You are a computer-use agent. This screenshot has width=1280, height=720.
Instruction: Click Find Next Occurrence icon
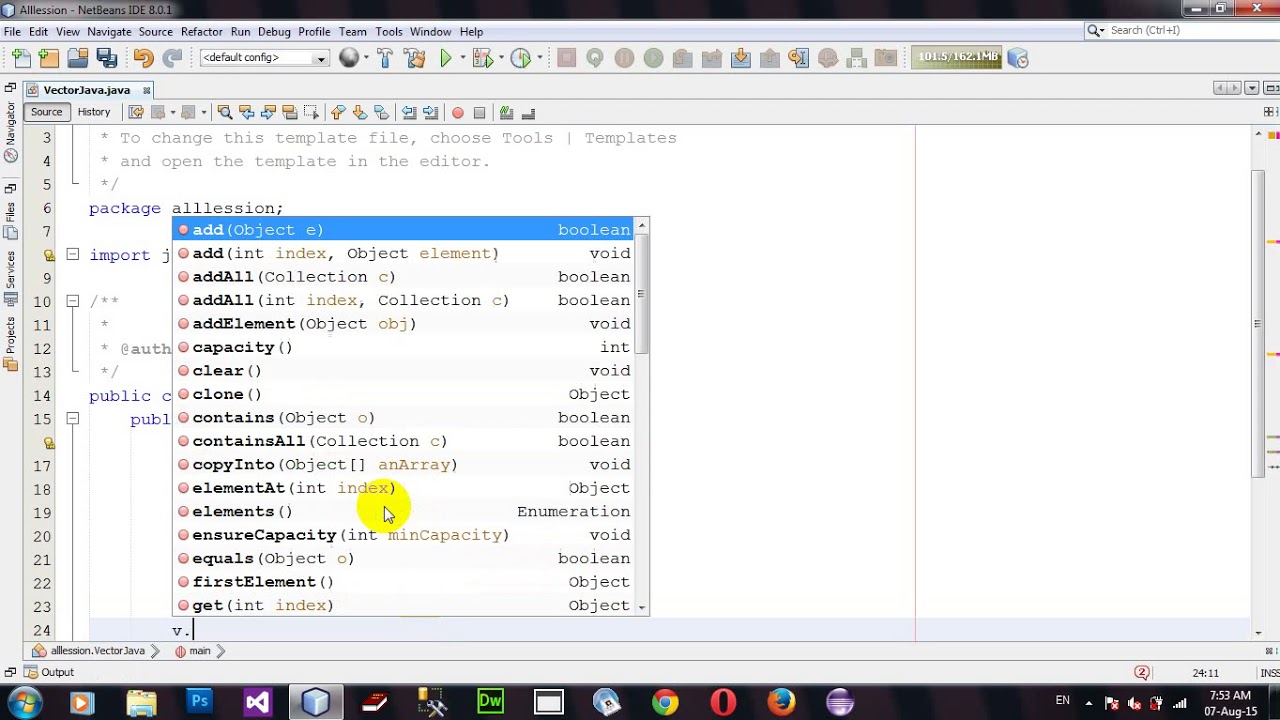[x=268, y=112]
